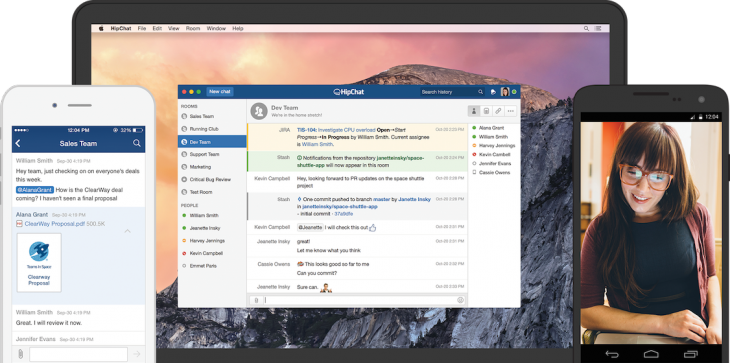Viewport: 730px width, 363px height.
Task: Open the 37a9dfe commit hash link
Action: [344, 214]
